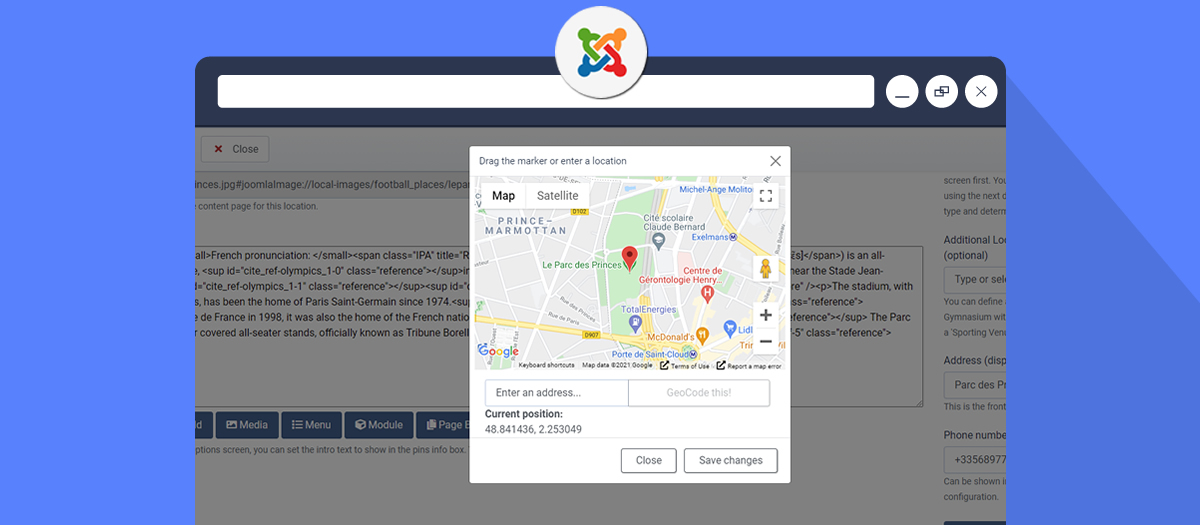This screenshot has height=525, width=1200.
Task: Click the browser address bar
Action: click(x=546, y=91)
